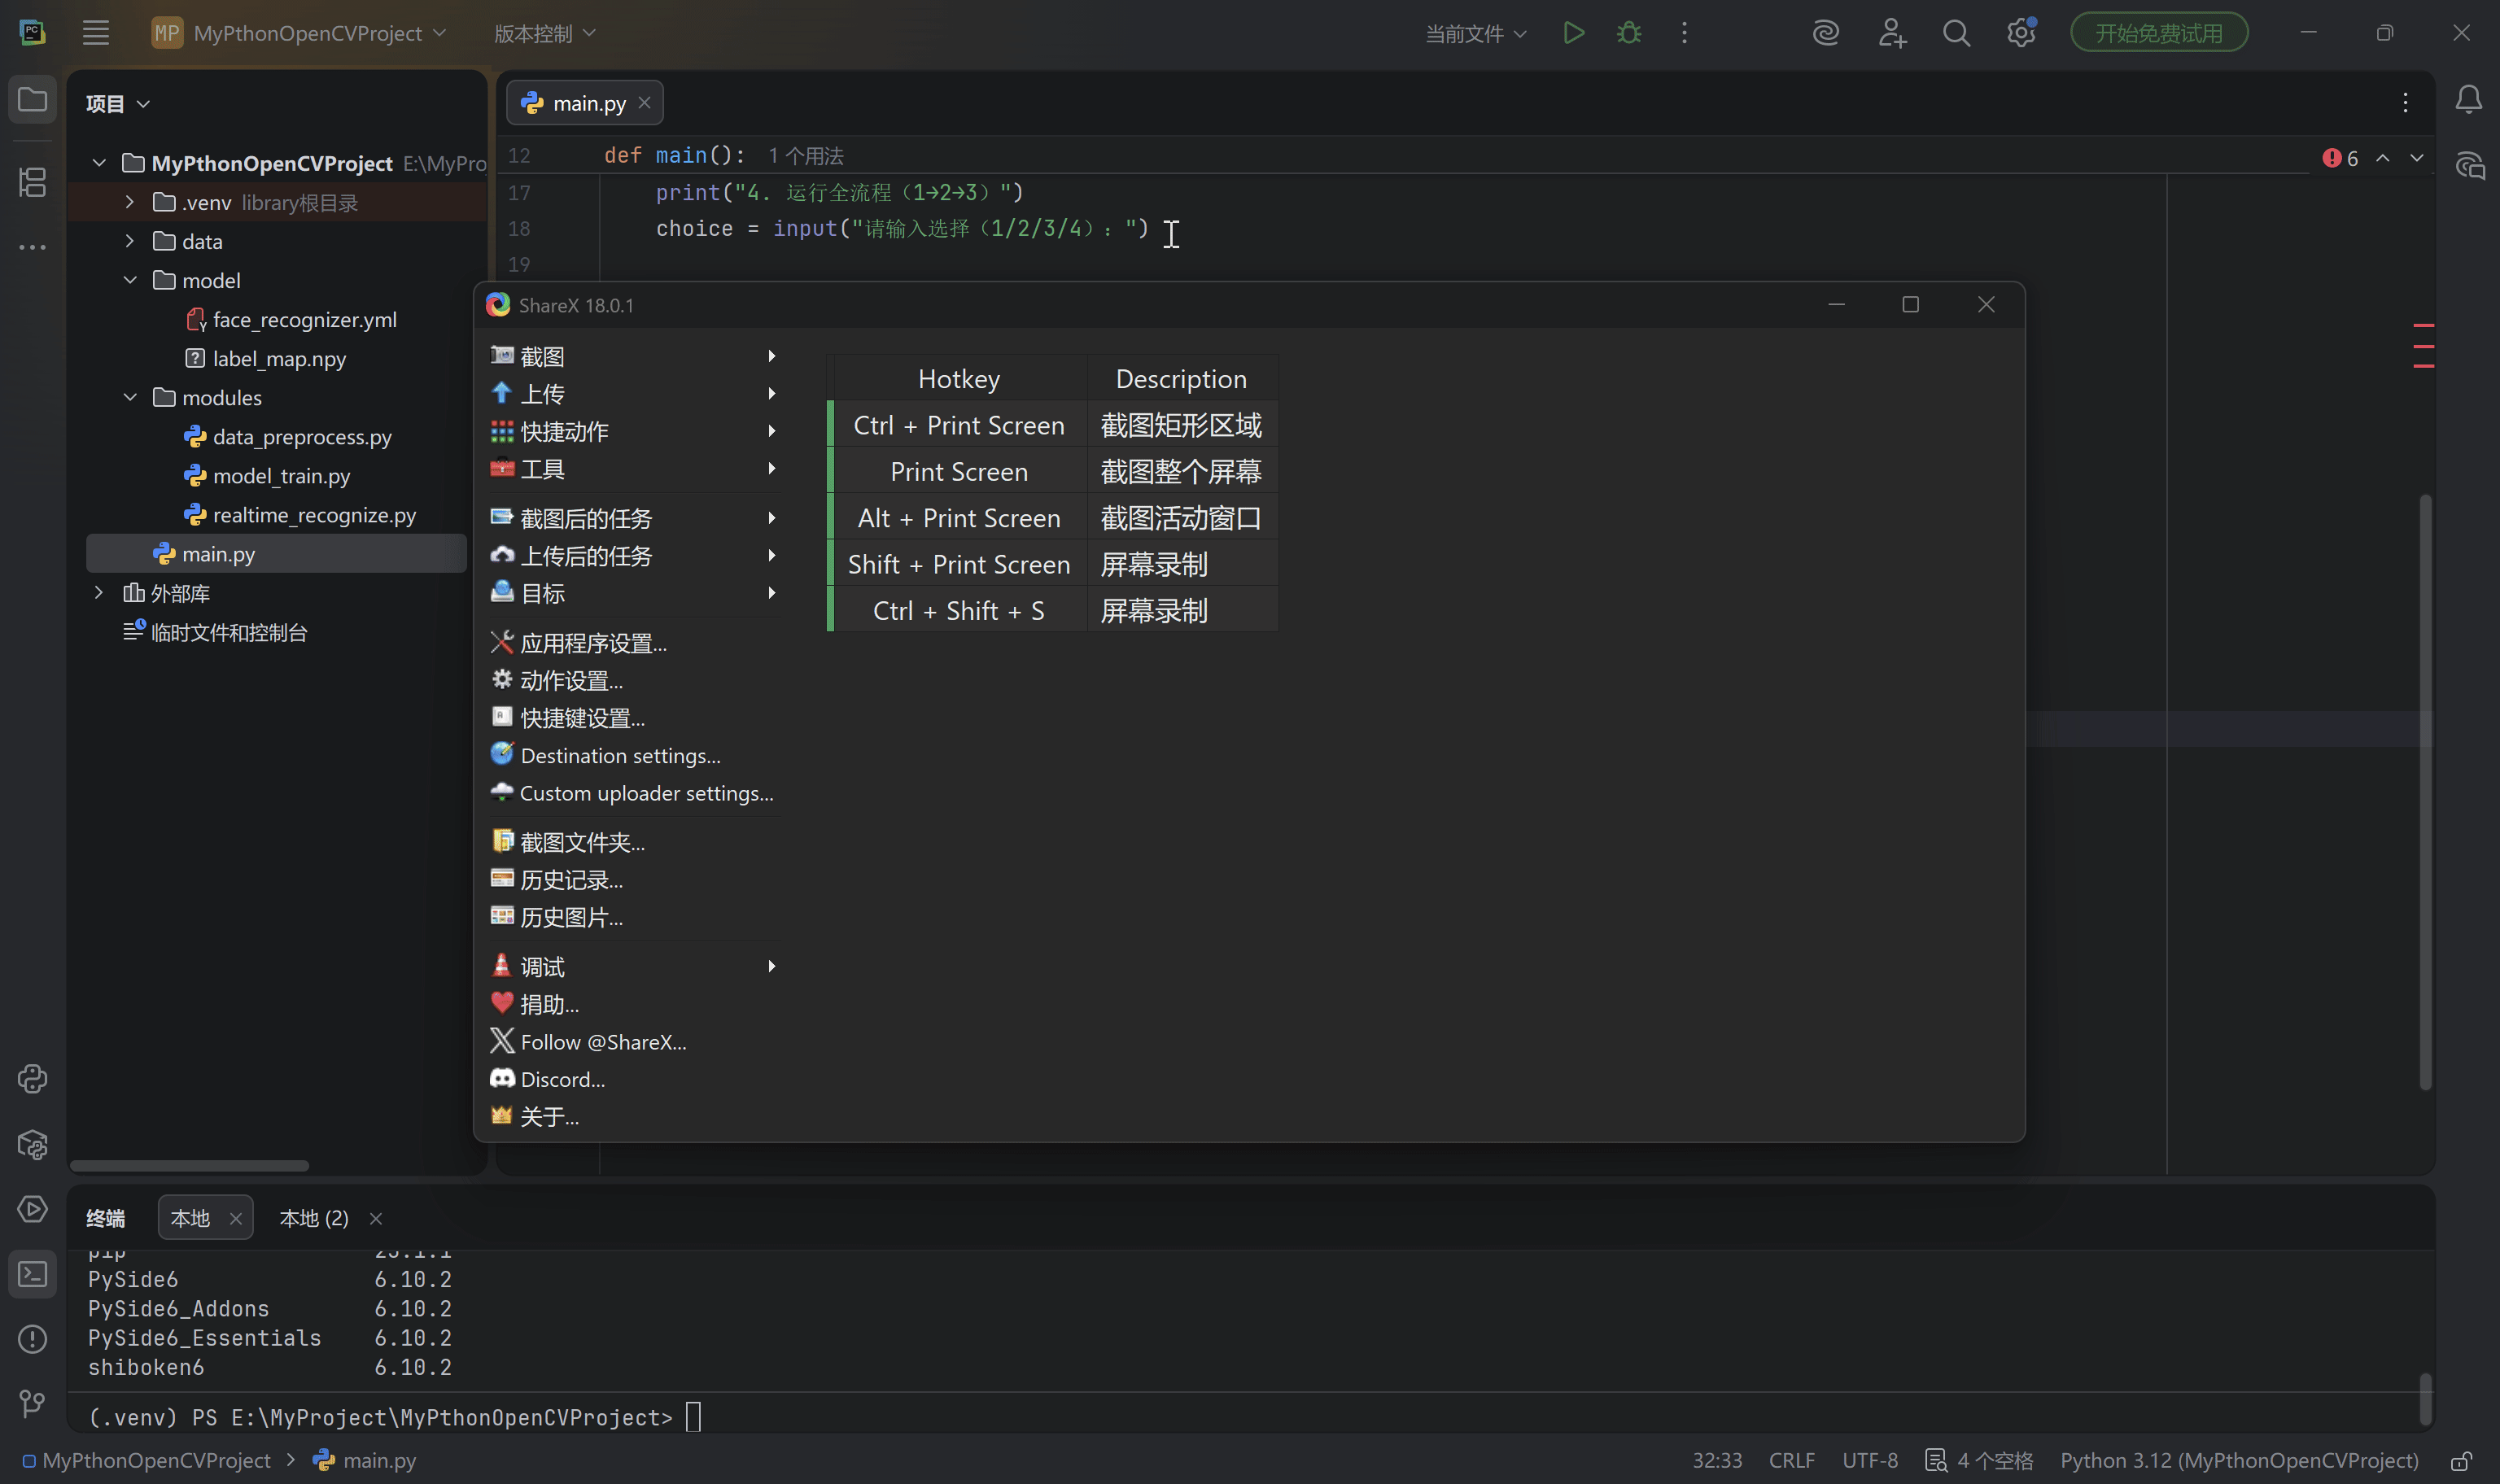Open the 当前文件 run configuration dropdown
2500x1484 pixels.
click(x=1475, y=32)
